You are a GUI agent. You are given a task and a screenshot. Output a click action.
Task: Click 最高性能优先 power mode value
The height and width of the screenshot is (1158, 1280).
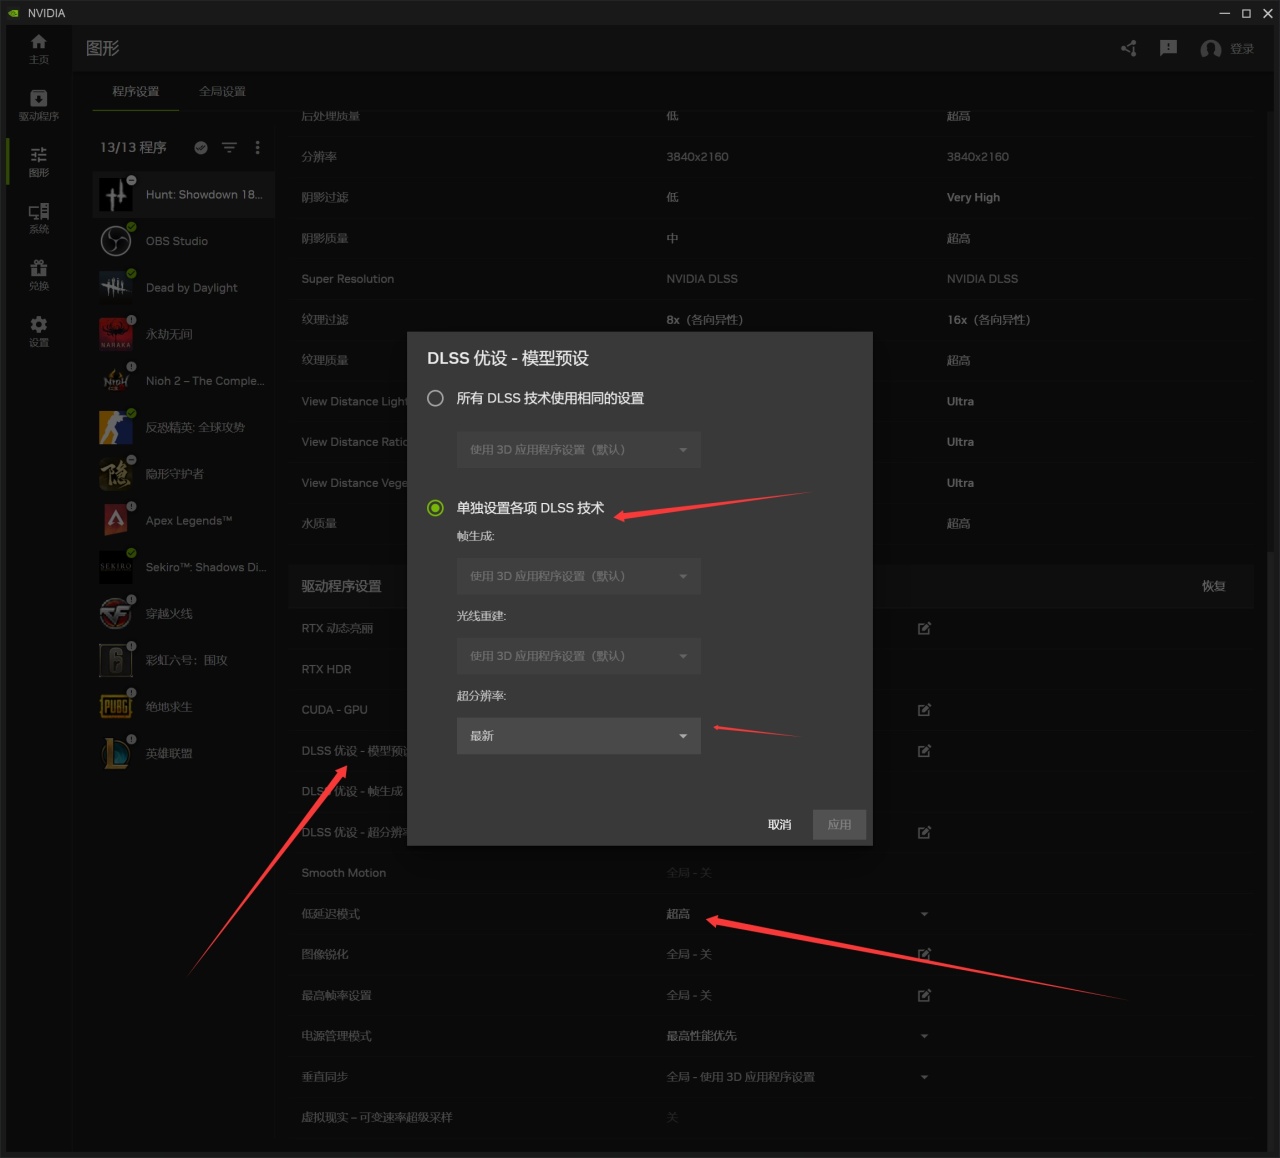(701, 1036)
